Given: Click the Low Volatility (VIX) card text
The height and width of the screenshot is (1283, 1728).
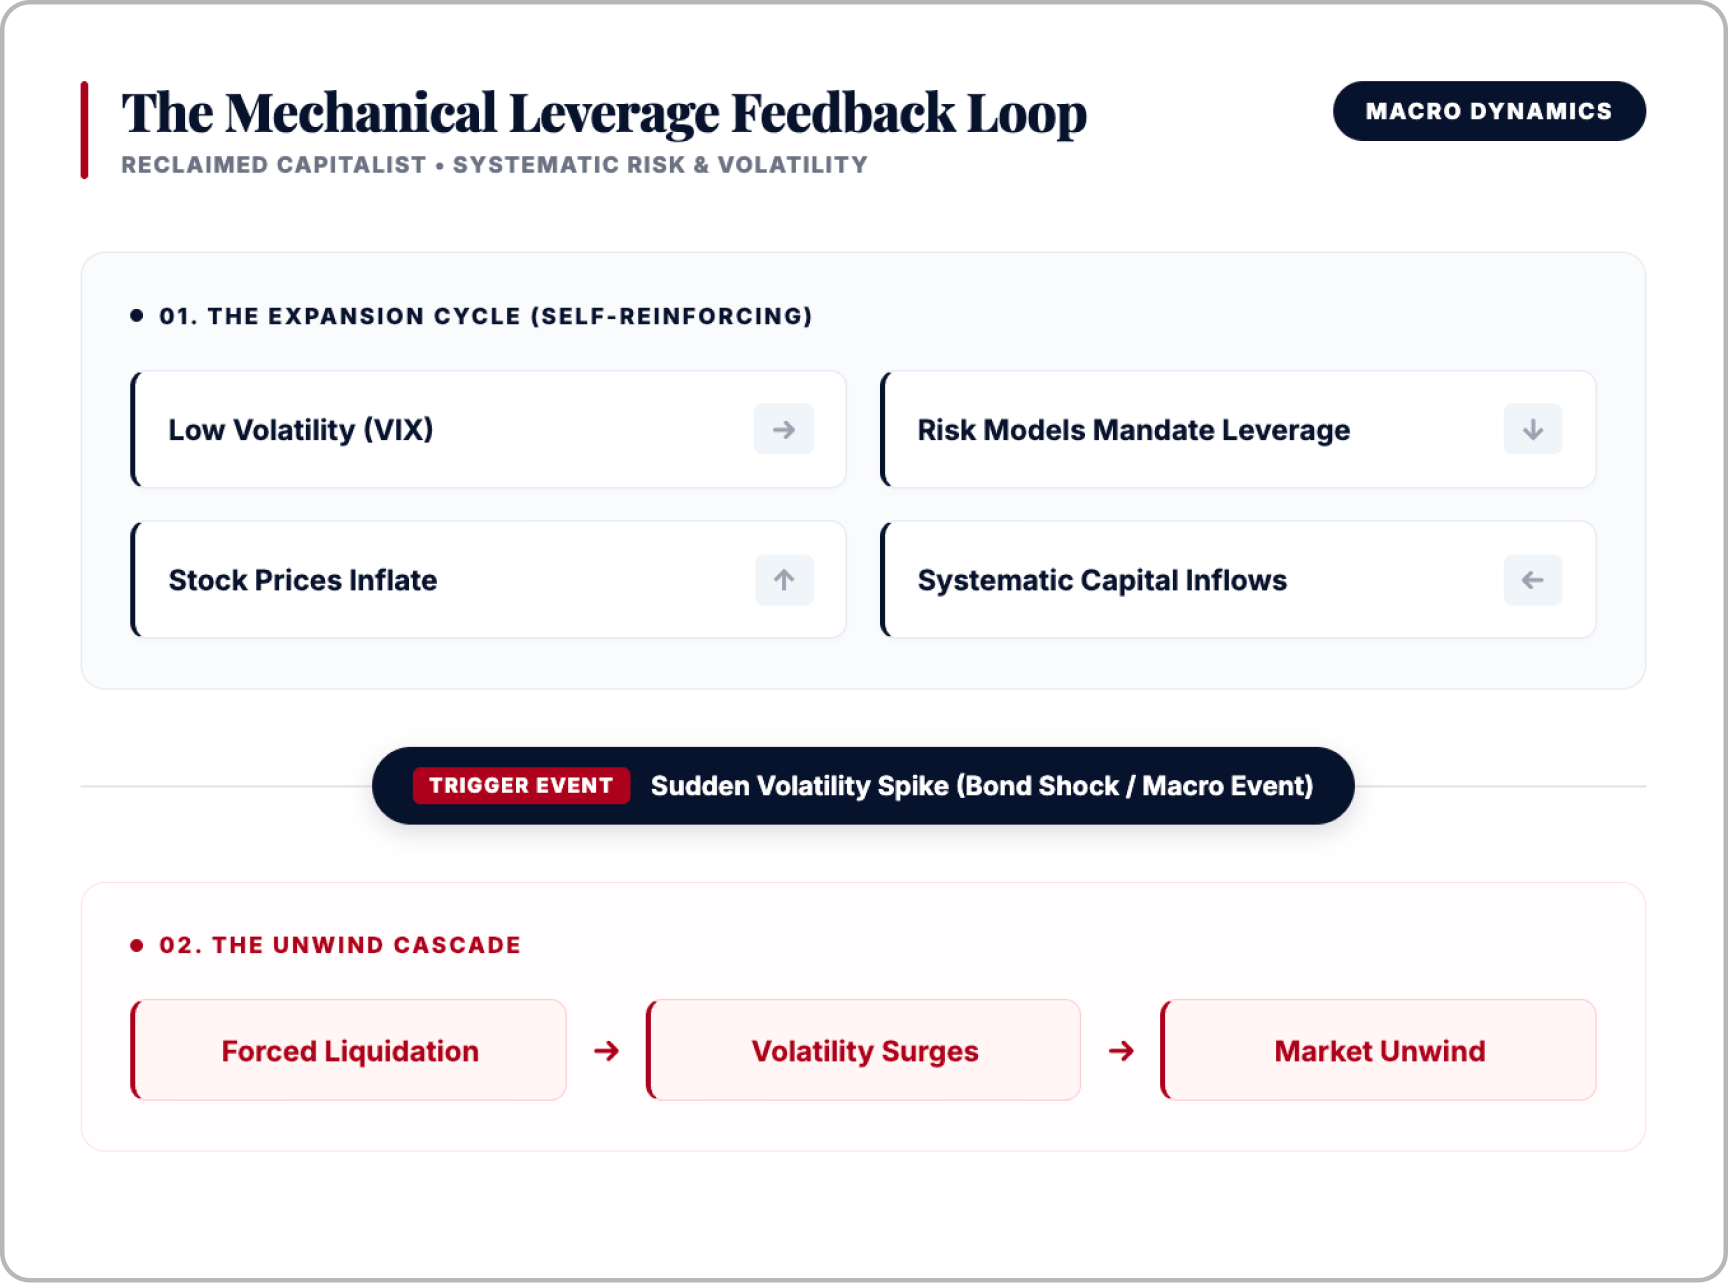Looking at the screenshot, I should pos(301,430).
